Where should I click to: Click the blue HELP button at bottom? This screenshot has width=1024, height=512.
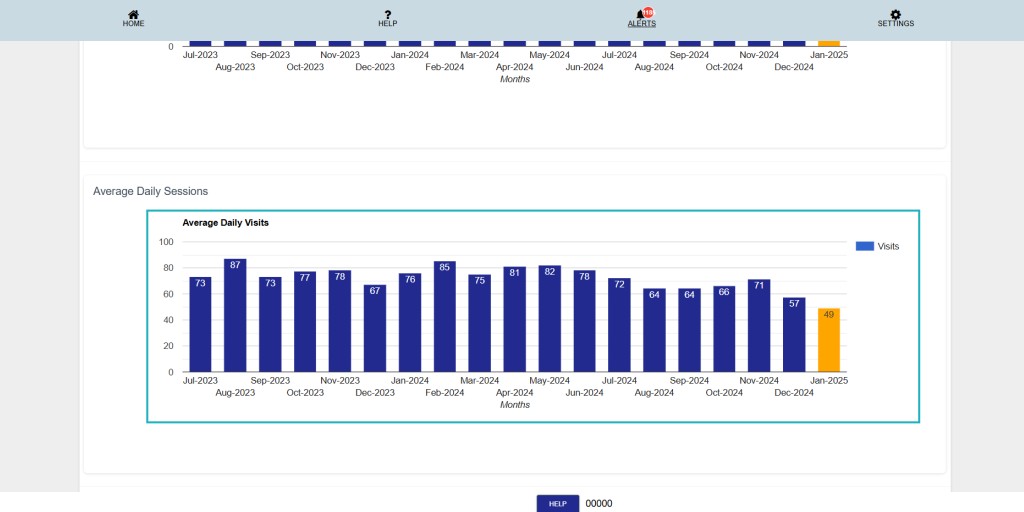click(x=558, y=504)
